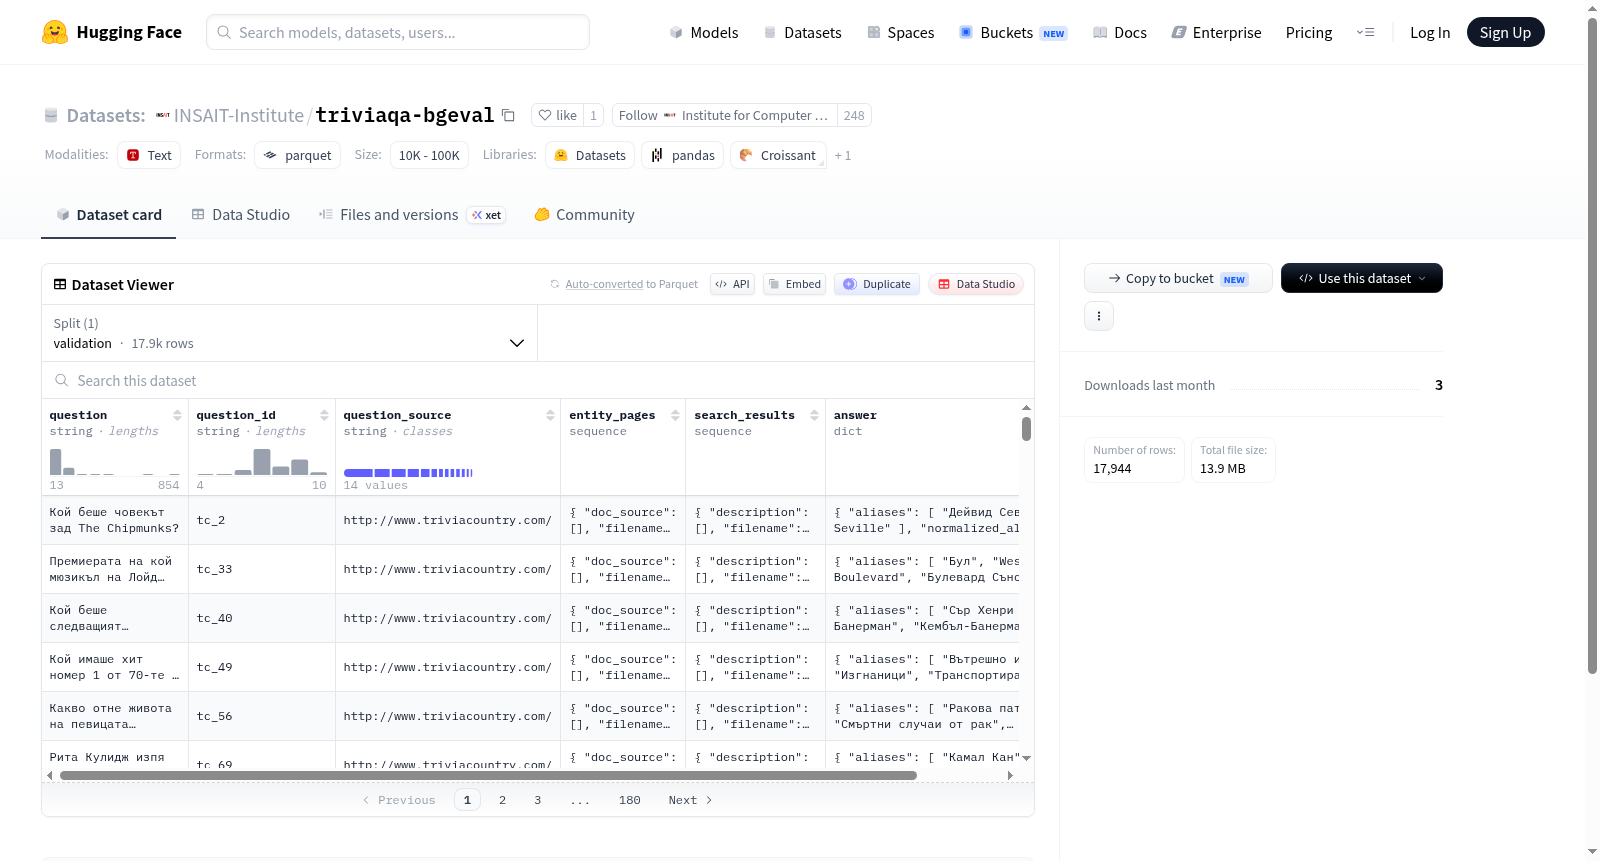Select the pandas library tag
The width and height of the screenshot is (1600, 861).
coord(683,155)
